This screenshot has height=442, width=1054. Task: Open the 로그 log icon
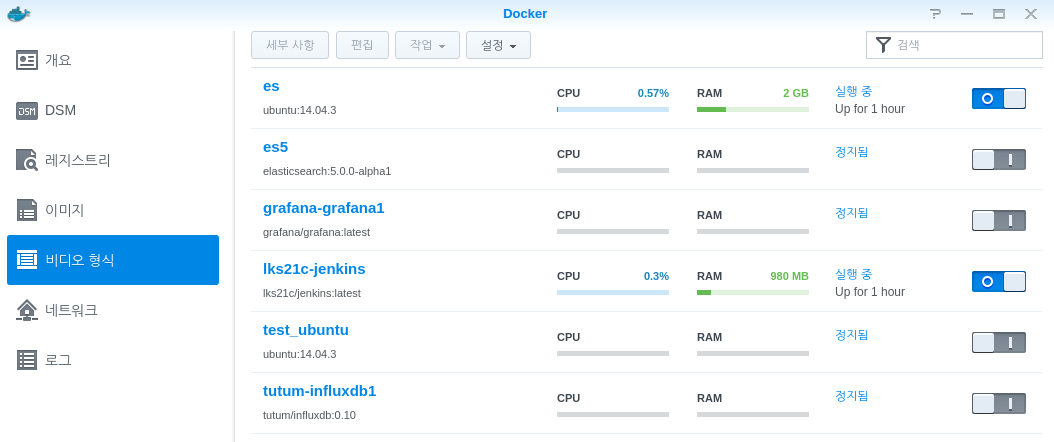coord(27,360)
